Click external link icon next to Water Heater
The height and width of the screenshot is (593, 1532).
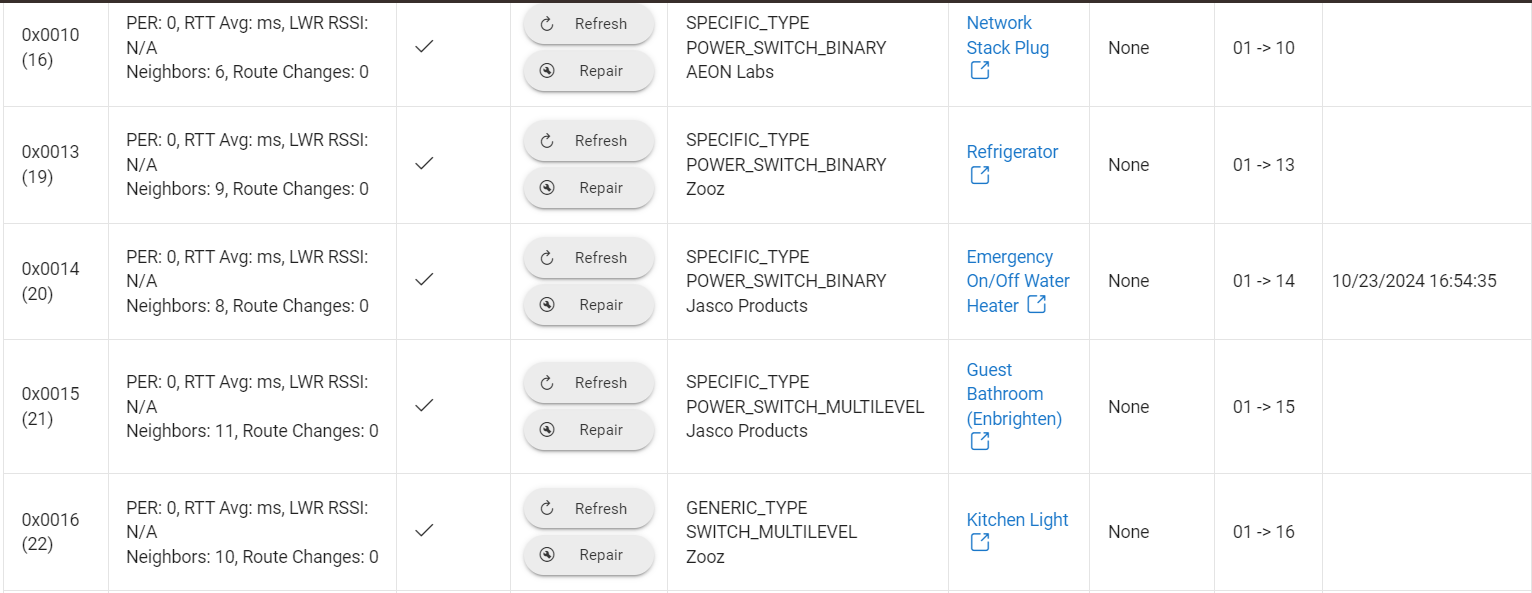pyautogui.click(x=1037, y=304)
